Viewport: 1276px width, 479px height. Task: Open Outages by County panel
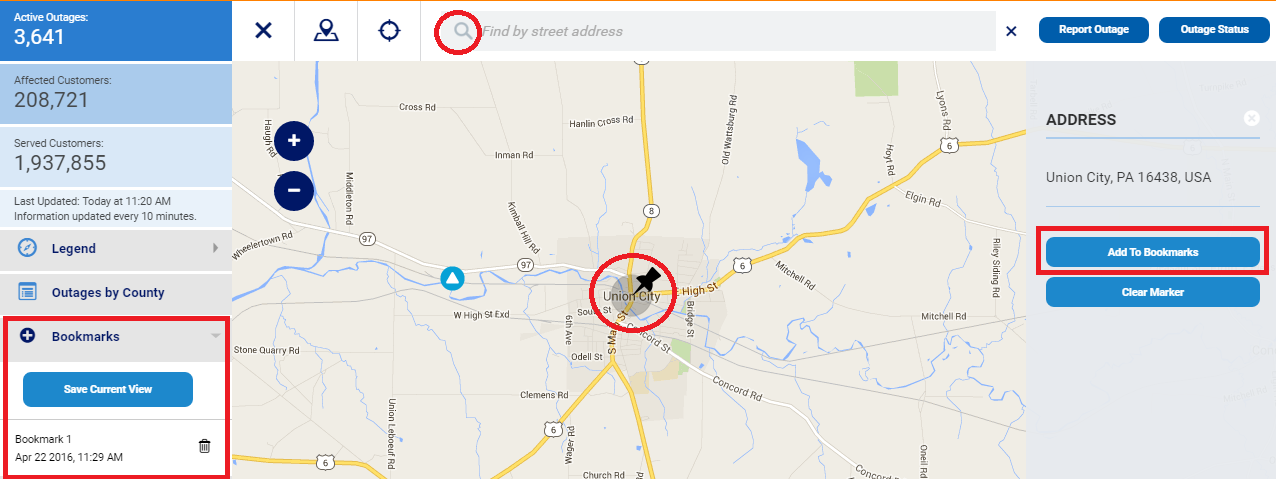tap(116, 292)
